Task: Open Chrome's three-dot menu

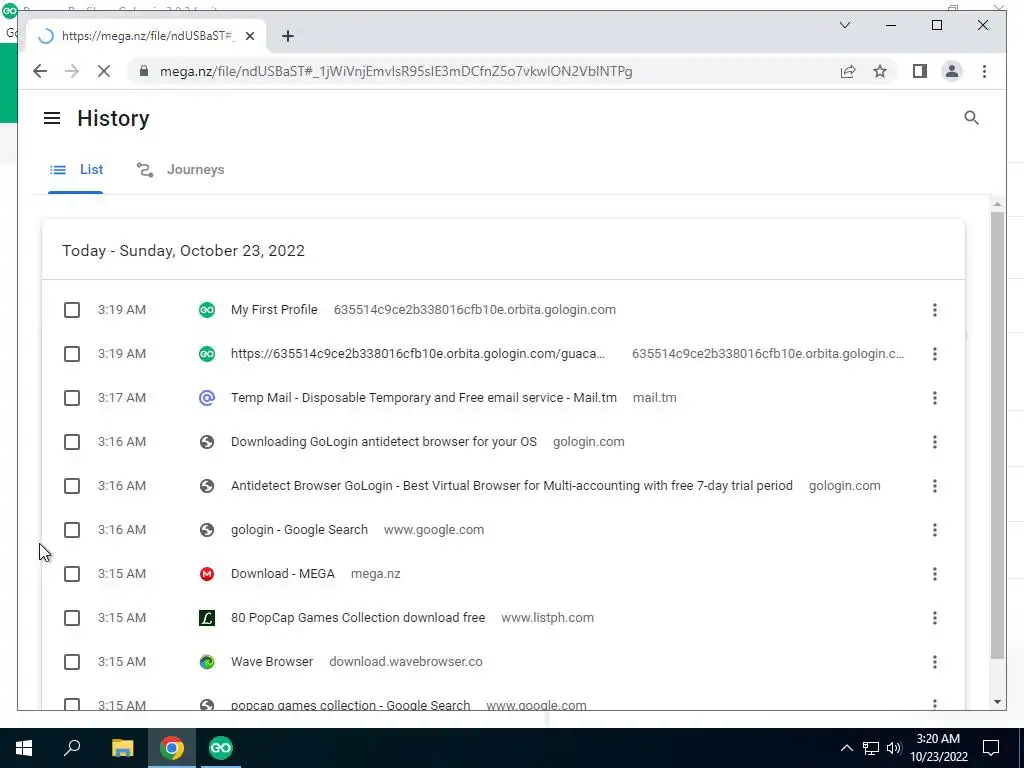Action: [984, 71]
